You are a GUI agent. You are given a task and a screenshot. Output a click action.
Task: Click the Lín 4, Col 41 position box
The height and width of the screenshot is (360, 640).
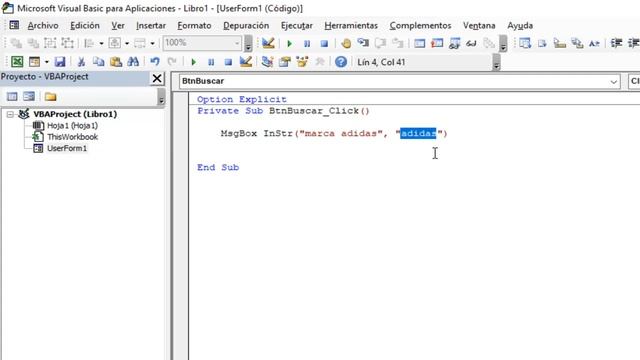[x=422, y=62]
